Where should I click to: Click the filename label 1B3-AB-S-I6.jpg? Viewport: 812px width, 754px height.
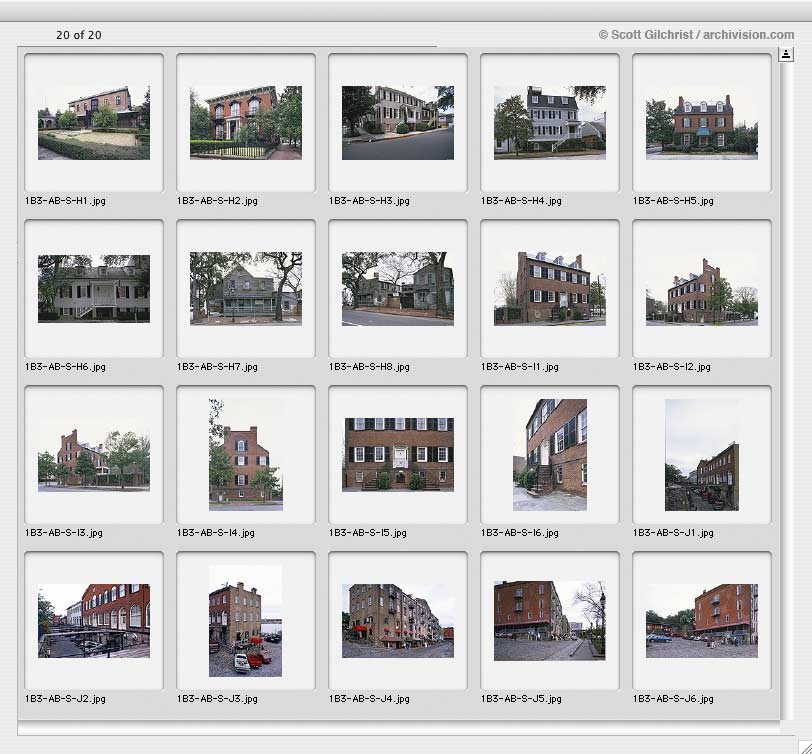[x=519, y=533]
